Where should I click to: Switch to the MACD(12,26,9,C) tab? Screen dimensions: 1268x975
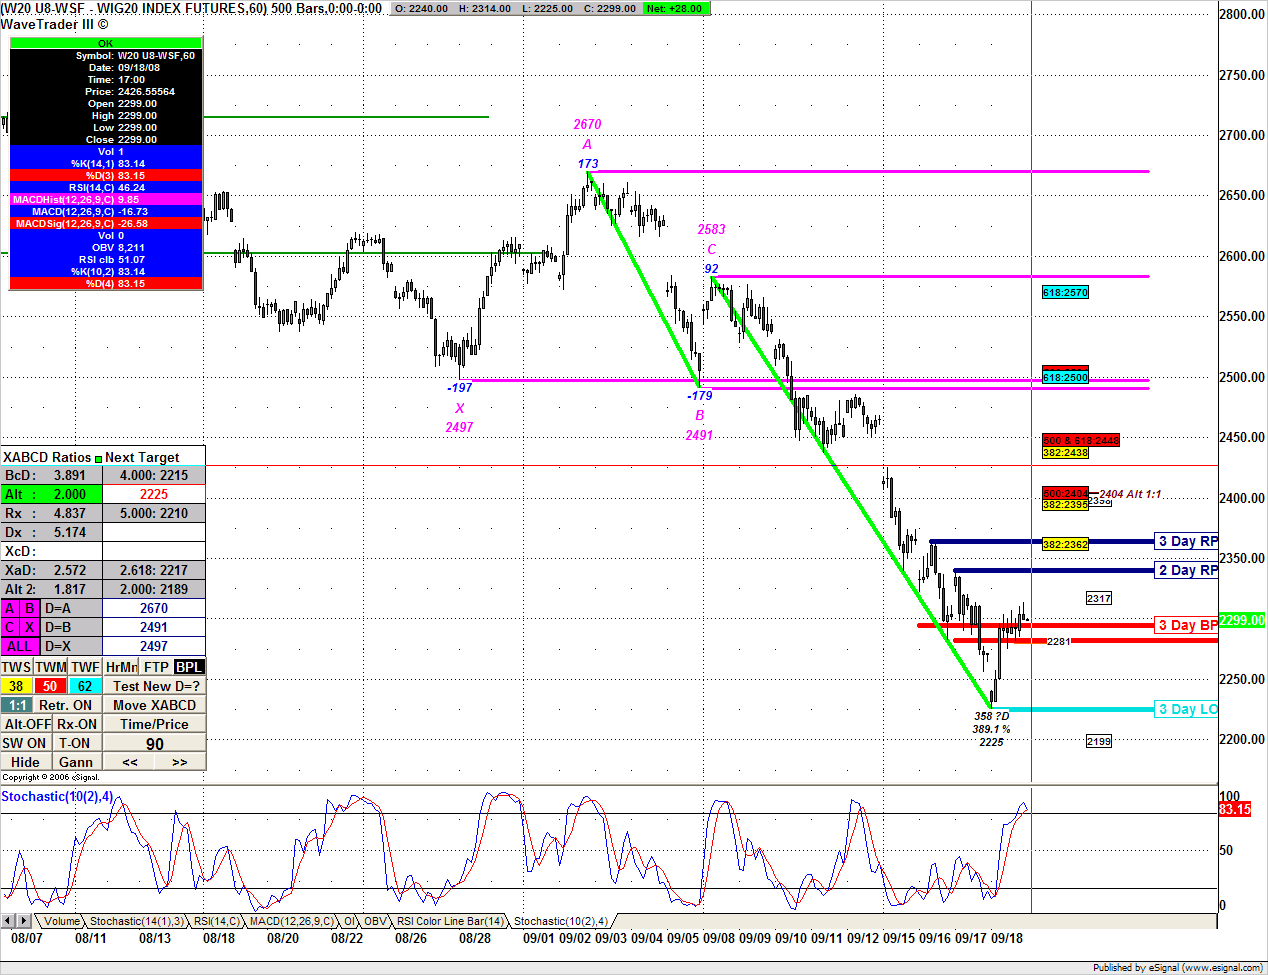click(x=291, y=921)
